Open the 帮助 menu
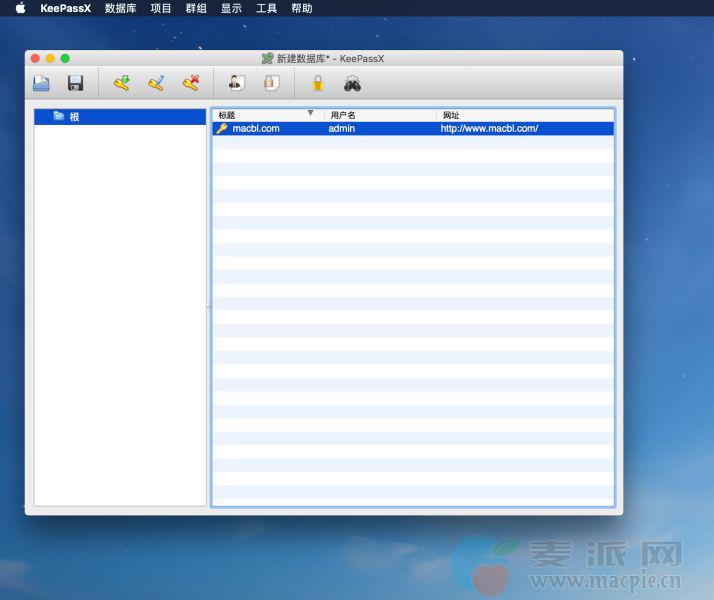 [301, 8]
